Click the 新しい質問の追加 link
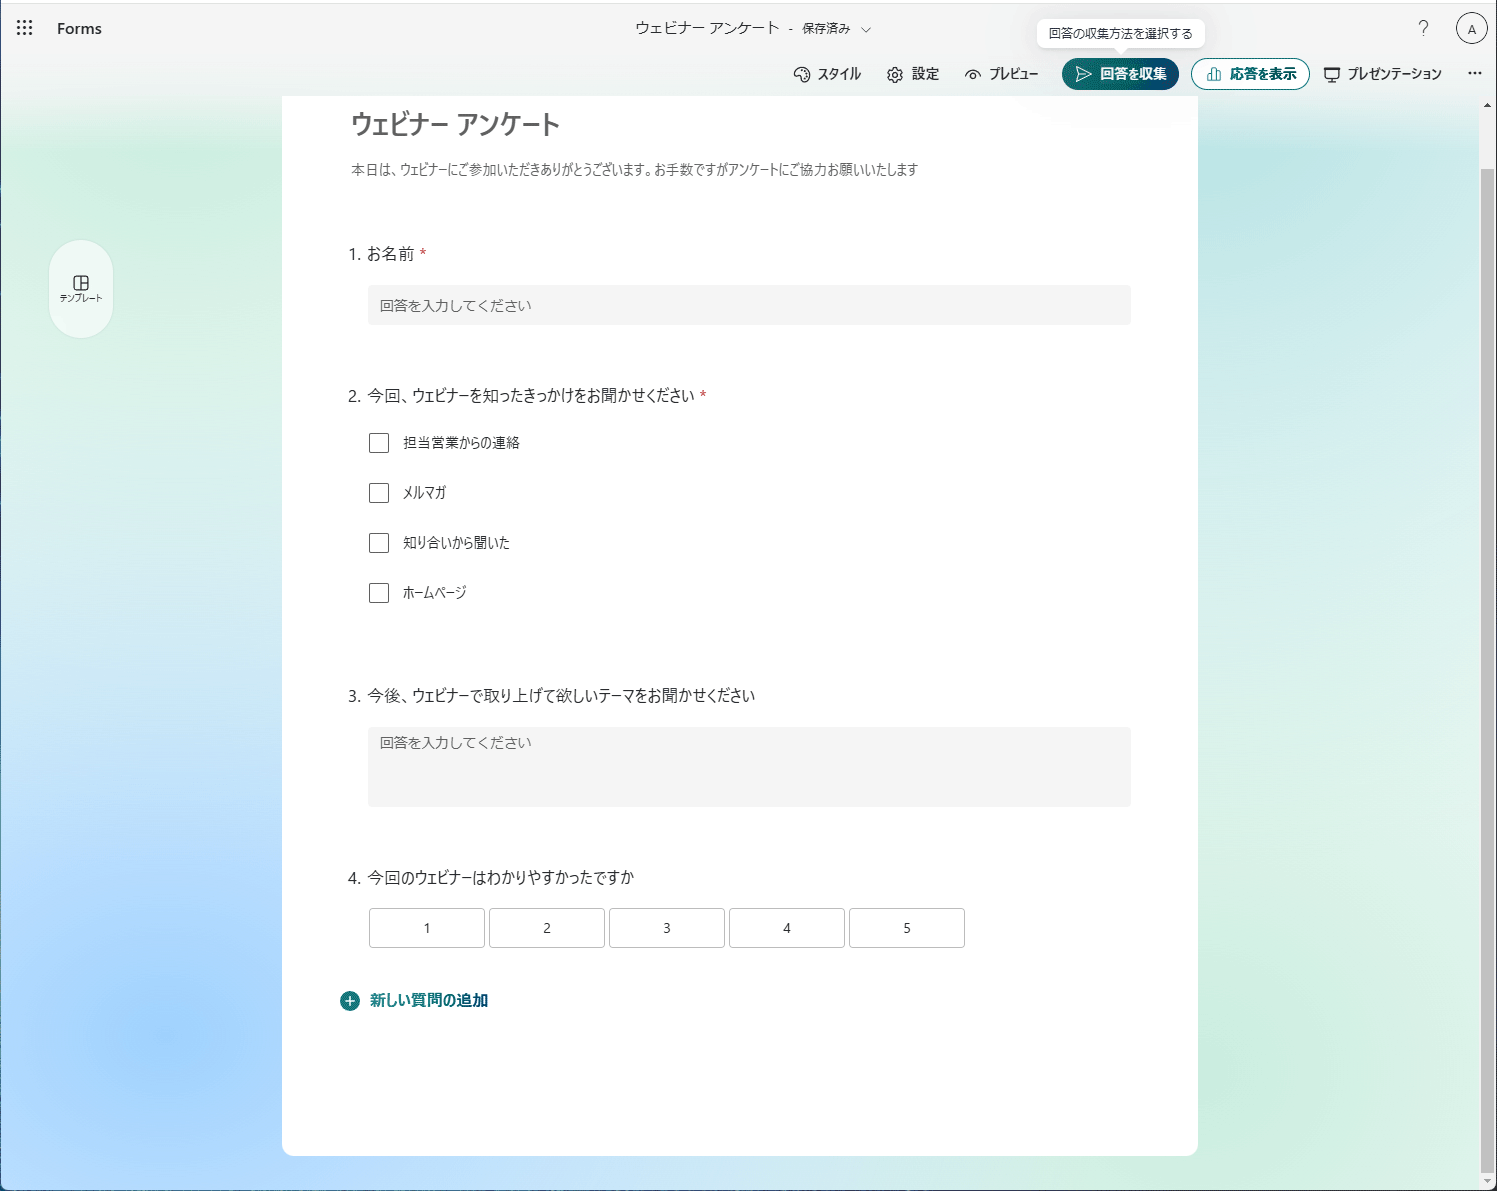1497x1191 pixels. tap(427, 999)
